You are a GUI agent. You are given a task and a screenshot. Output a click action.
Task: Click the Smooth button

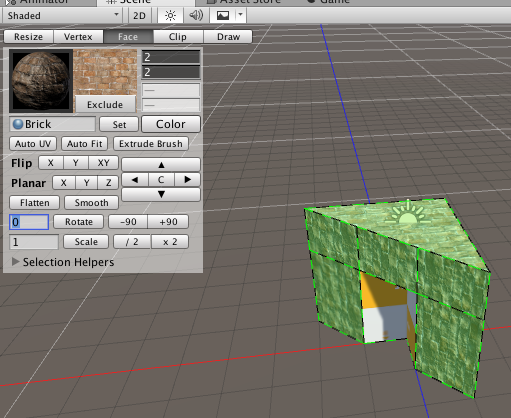point(91,203)
